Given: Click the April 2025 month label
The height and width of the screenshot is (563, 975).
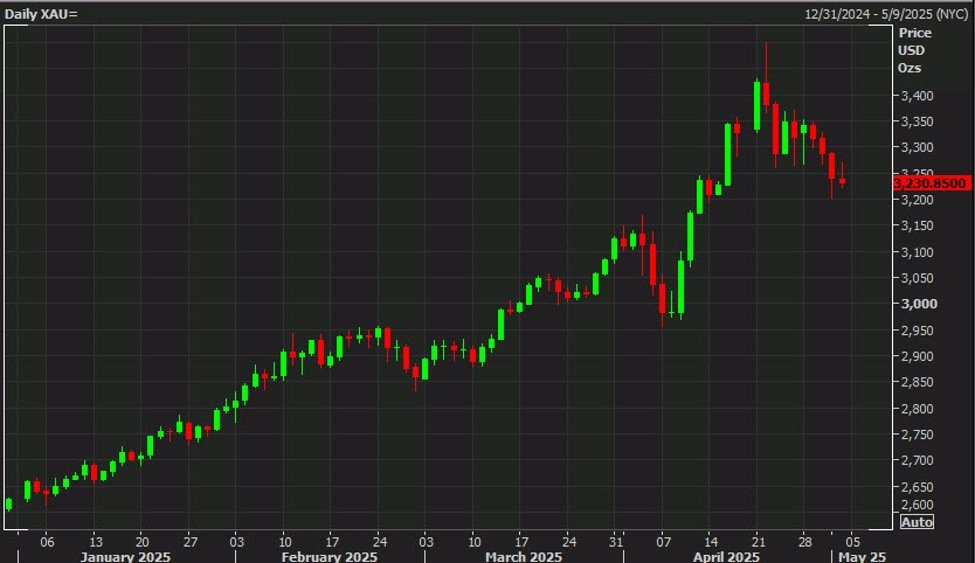Looking at the screenshot, I should pos(726,556).
